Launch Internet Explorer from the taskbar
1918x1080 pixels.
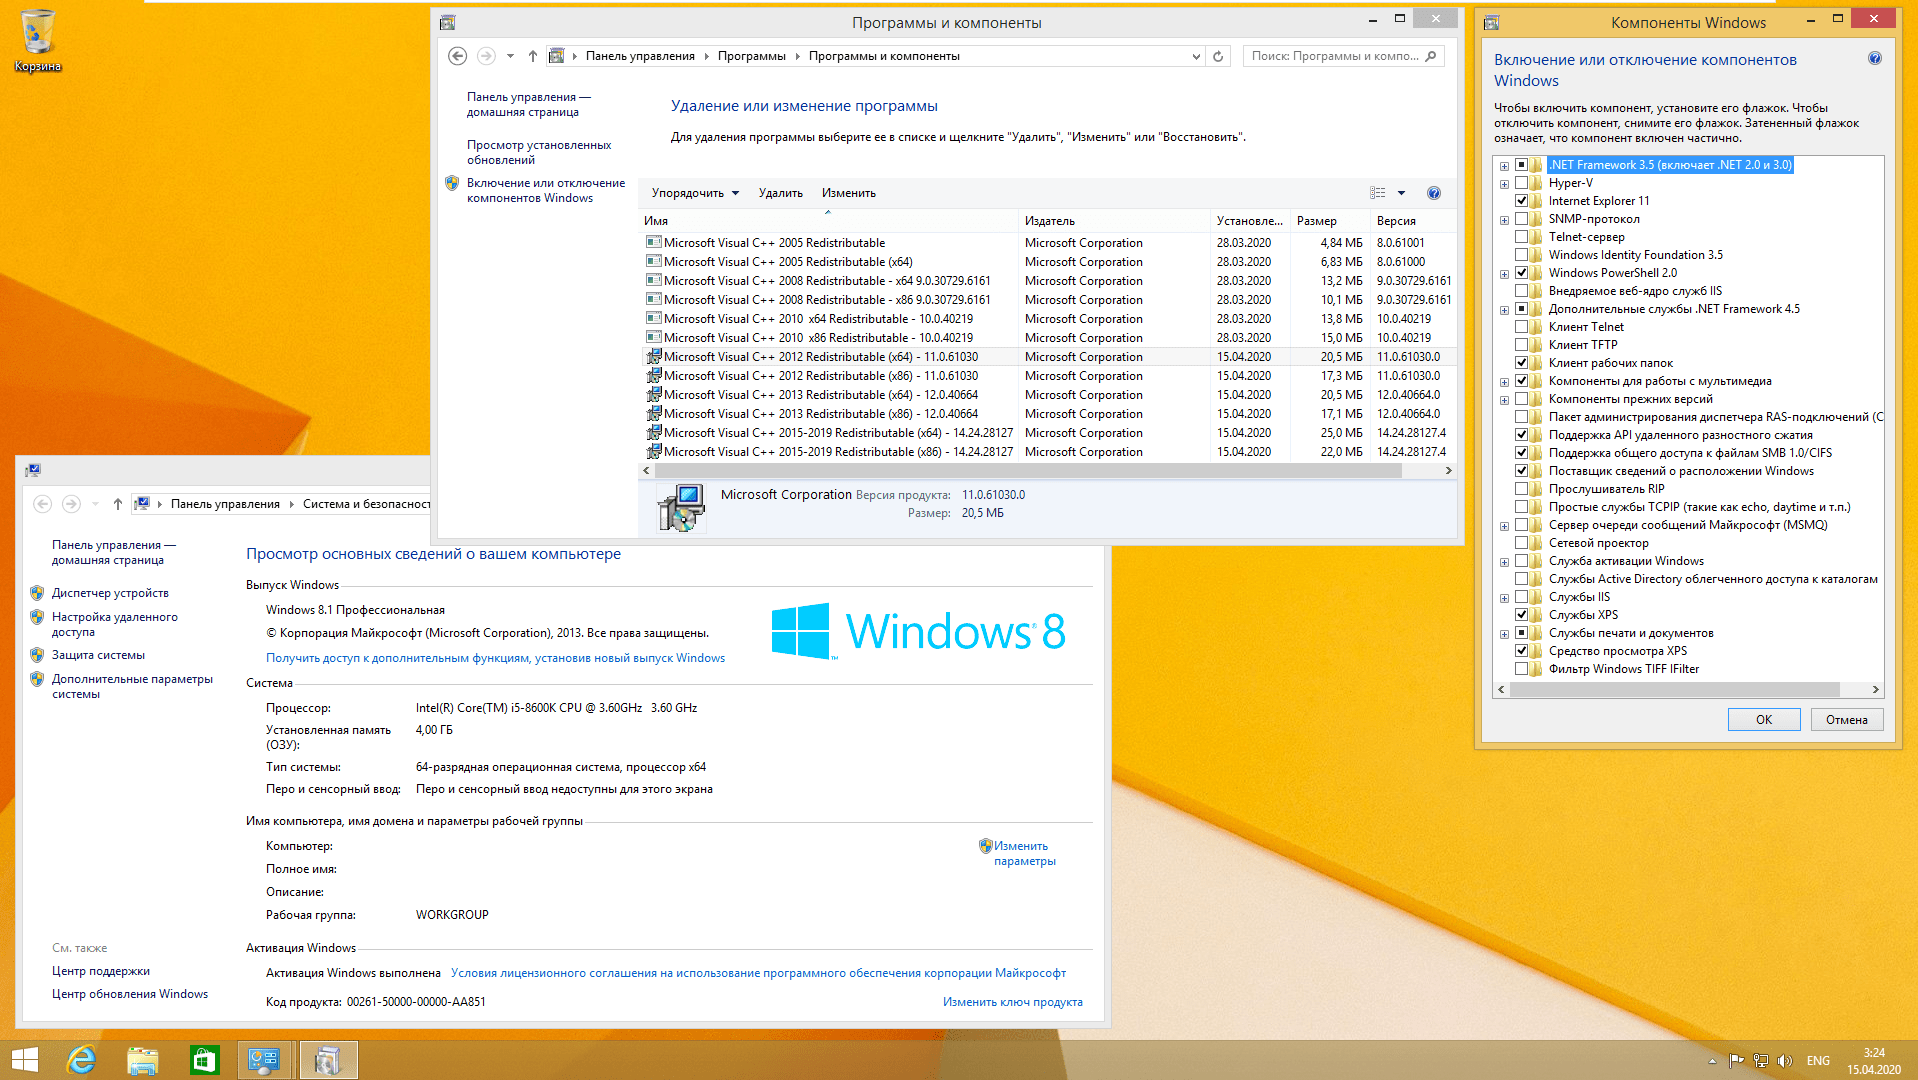point(81,1060)
